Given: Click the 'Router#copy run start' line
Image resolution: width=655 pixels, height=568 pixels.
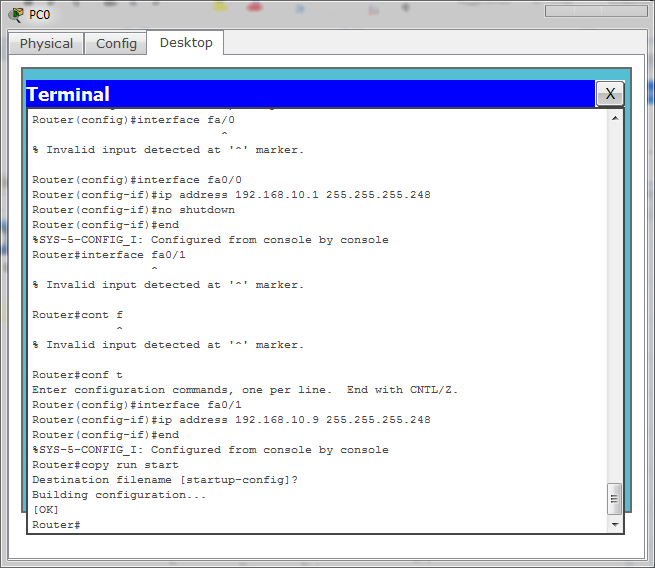Looking at the screenshot, I should click(105, 465).
